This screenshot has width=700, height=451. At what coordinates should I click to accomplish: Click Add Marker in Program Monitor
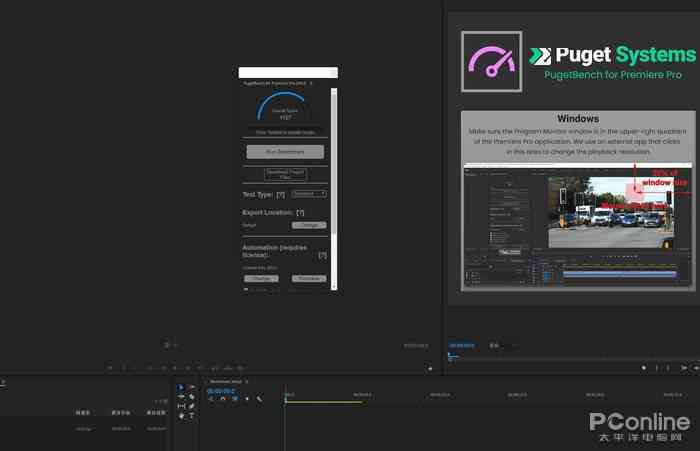coord(644,368)
